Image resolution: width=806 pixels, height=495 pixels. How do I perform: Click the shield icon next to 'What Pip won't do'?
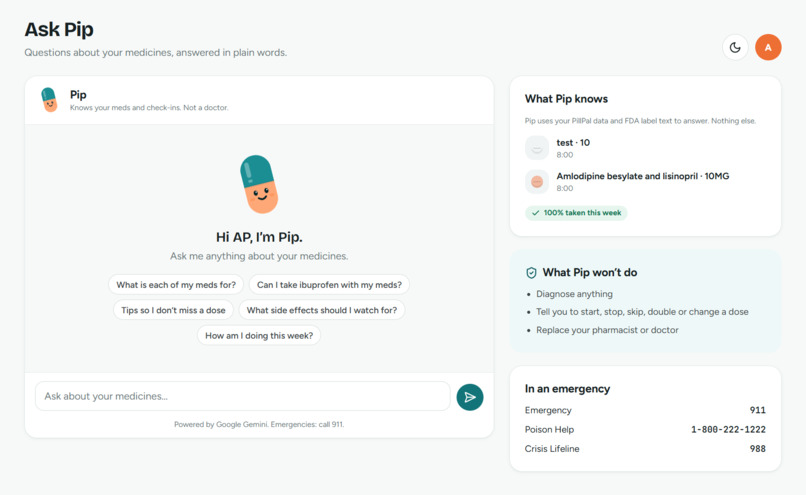pos(532,273)
